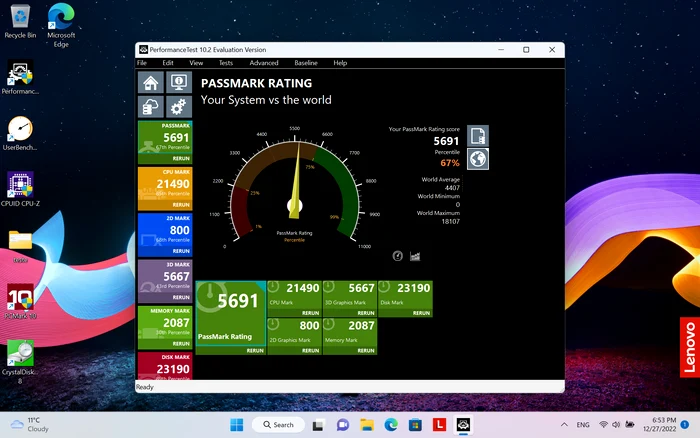Select the Memory Mark 2087 sidebar tile

click(165, 327)
